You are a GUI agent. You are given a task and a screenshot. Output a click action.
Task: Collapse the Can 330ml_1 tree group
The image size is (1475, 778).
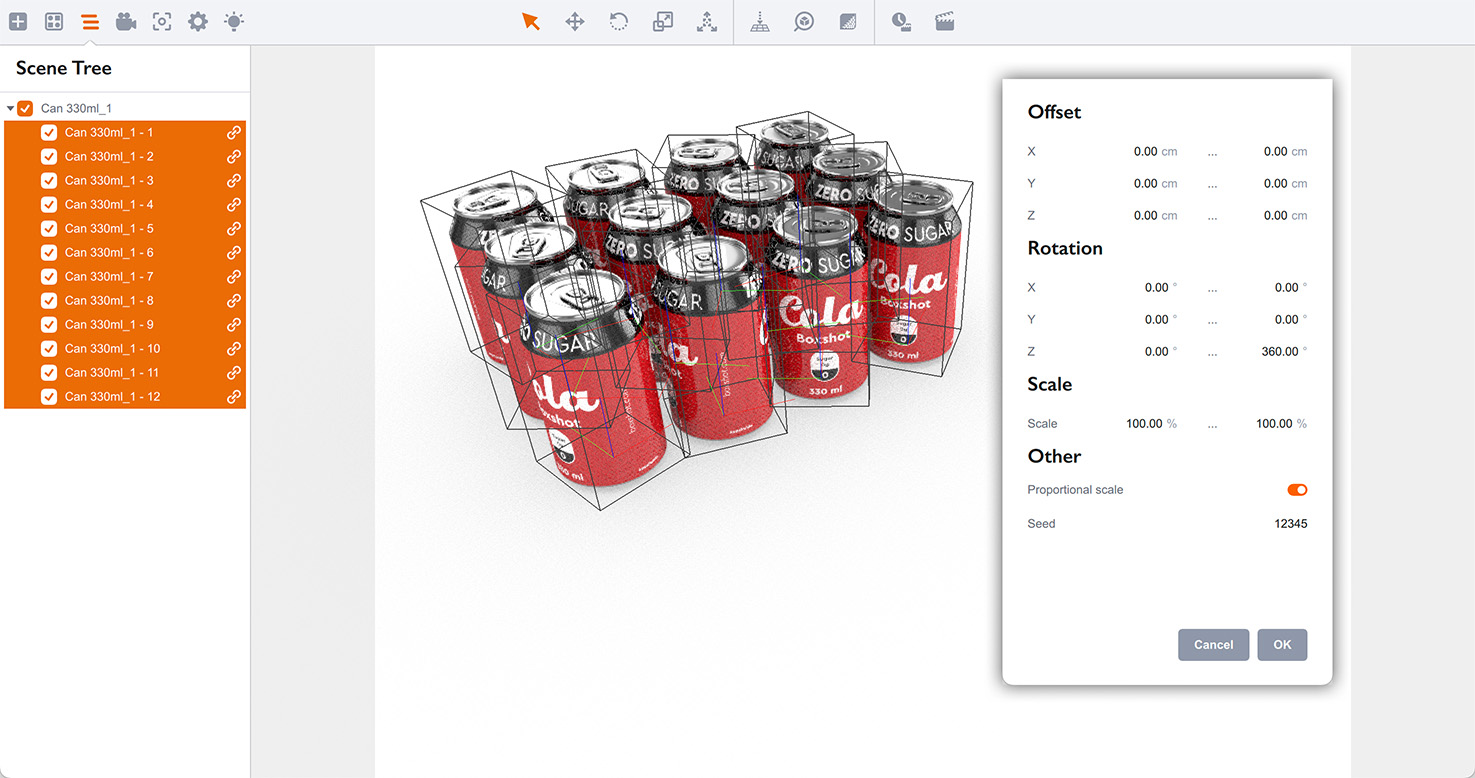pos(10,108)
